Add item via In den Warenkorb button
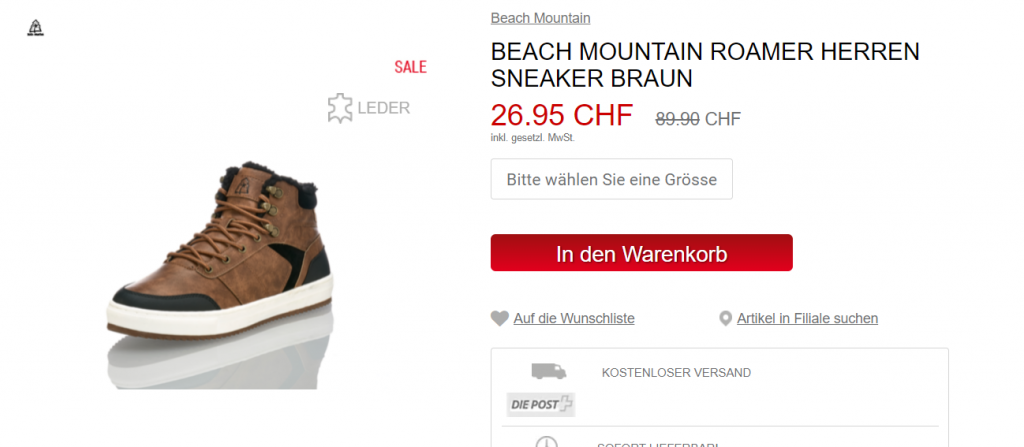This screenshot has height=447, width=1024. coord(641,253)
